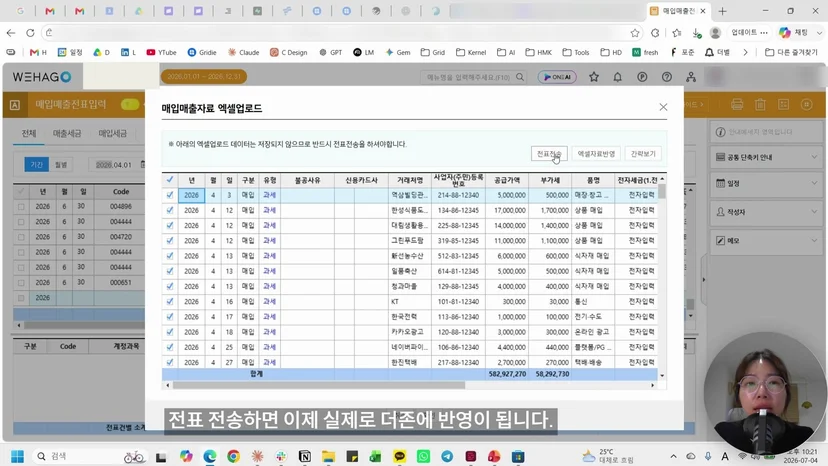Uncheck the row for 214-88-12340
Image resolution: width=828 pixels, height=466 pixels.
170,195
